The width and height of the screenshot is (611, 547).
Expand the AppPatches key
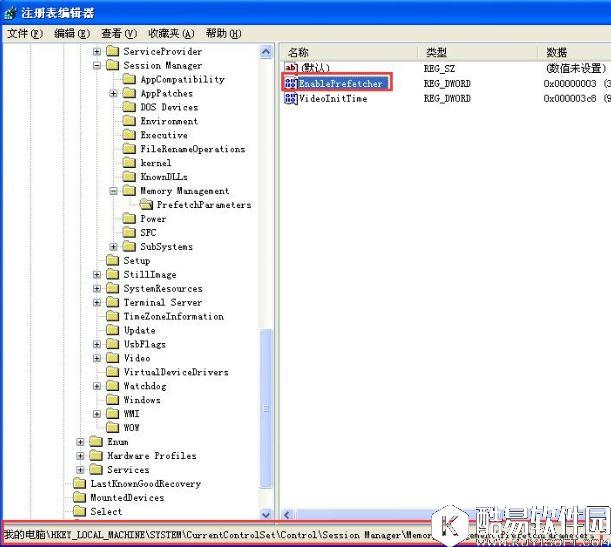pos(113,94)
